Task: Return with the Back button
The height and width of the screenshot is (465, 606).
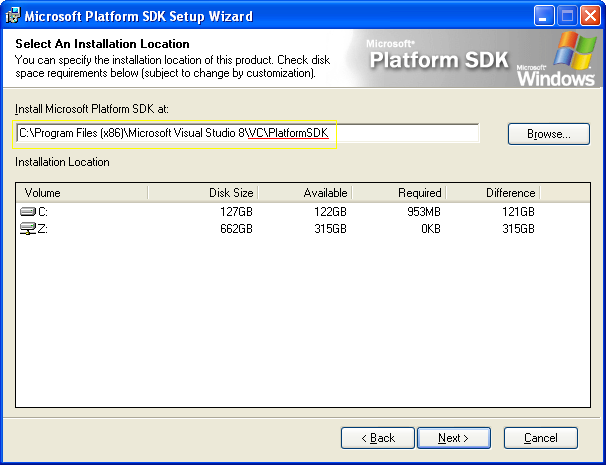Action: point(378,438)
